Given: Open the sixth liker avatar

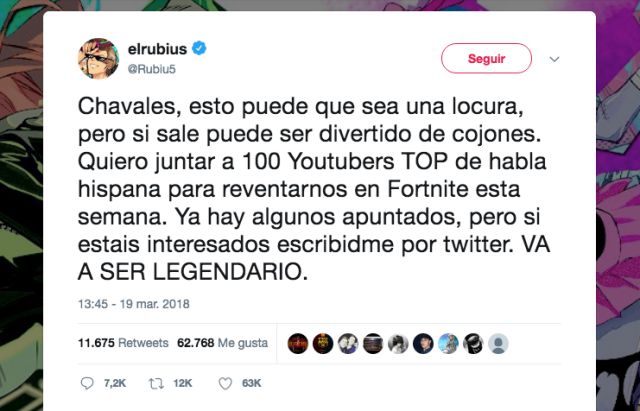Looking at the screenshot, I should point(423,343).
